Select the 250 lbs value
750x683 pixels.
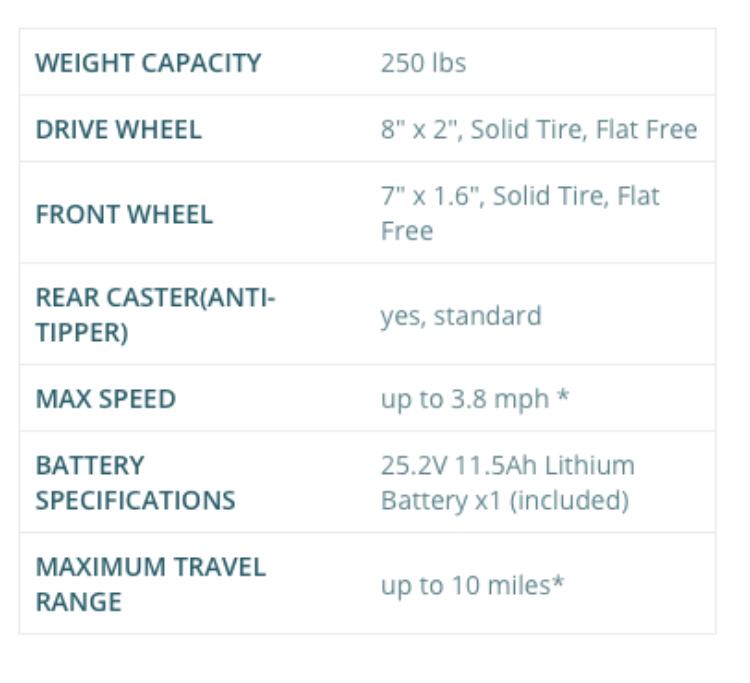(x=423, y=63)
